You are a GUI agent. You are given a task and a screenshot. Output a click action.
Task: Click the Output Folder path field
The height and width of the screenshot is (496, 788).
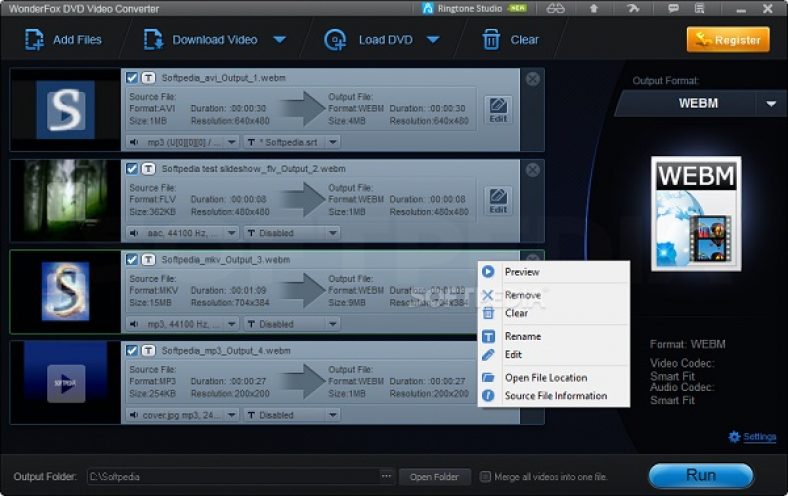click(x=232, y=476)
